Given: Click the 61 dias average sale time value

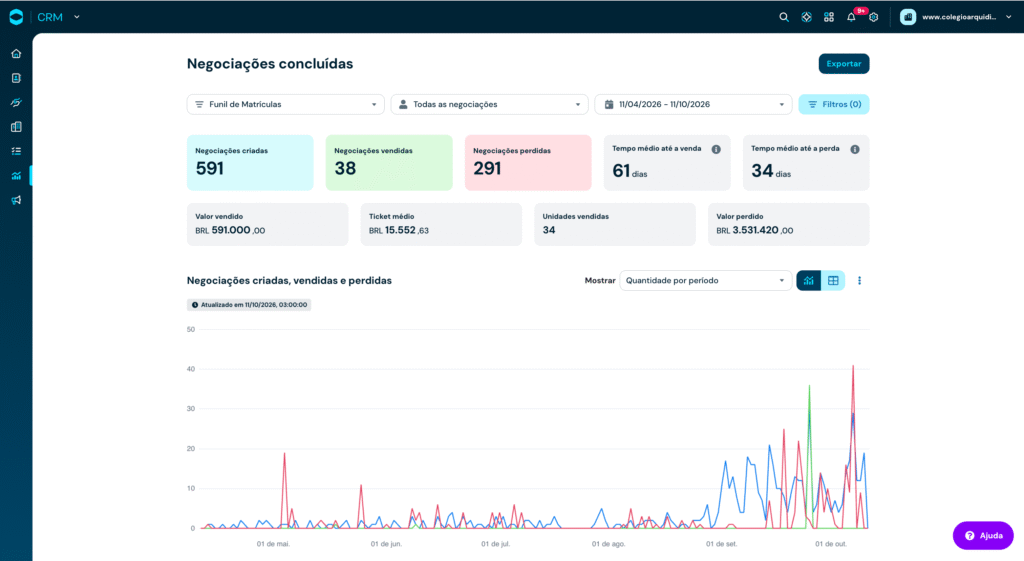Looking at the screenshot, I should click(x=630, y=171).
